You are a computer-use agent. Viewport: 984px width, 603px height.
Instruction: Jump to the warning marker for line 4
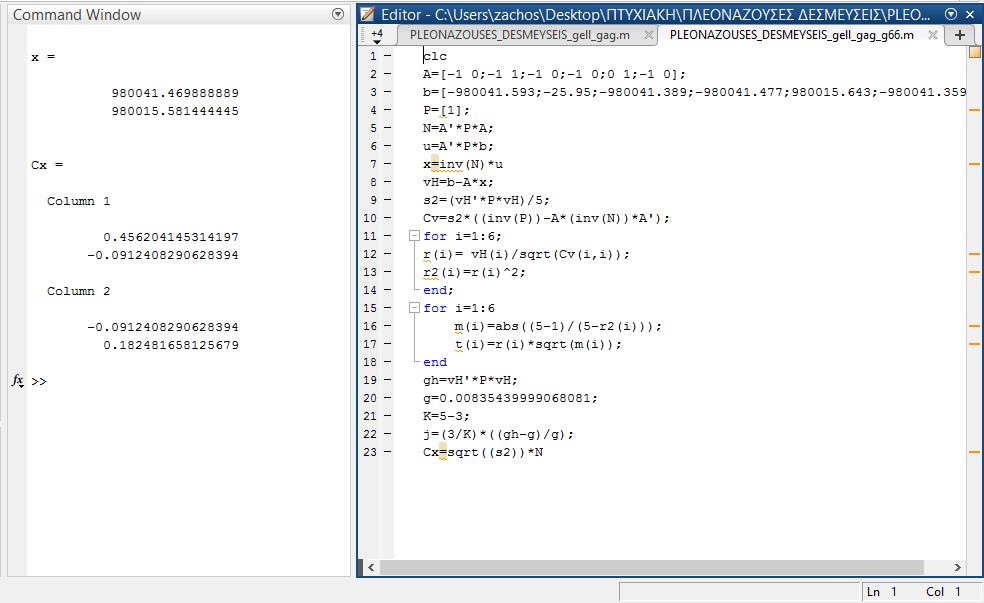[x=975, y=110]
